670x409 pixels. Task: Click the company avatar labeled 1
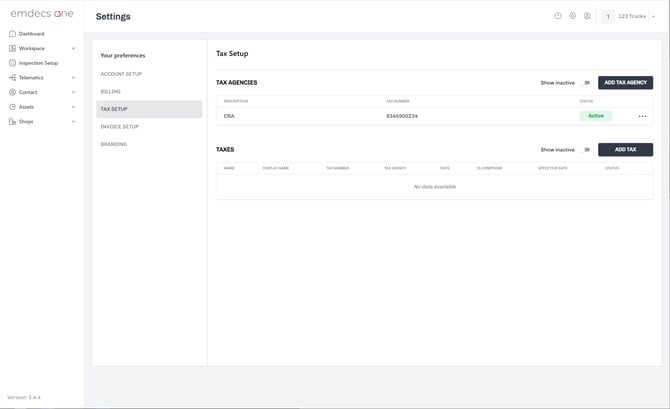[x=608, y=16]
